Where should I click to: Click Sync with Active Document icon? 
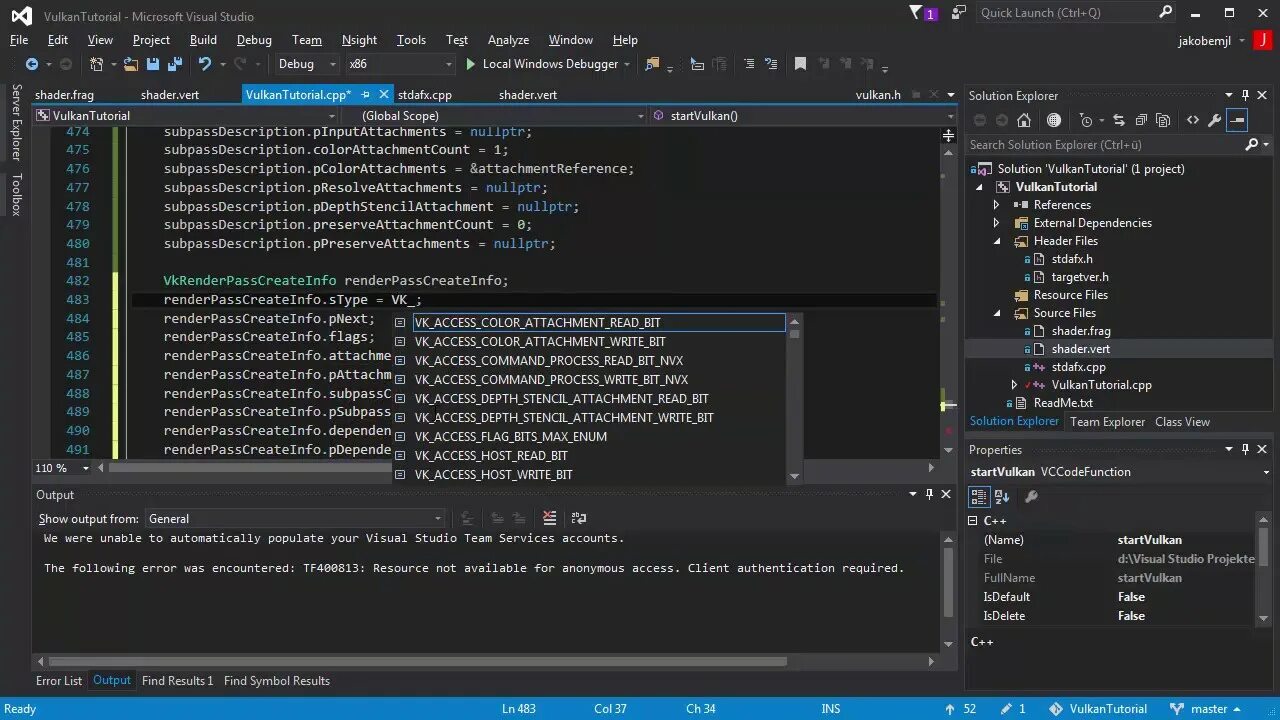pos(1118,120)
